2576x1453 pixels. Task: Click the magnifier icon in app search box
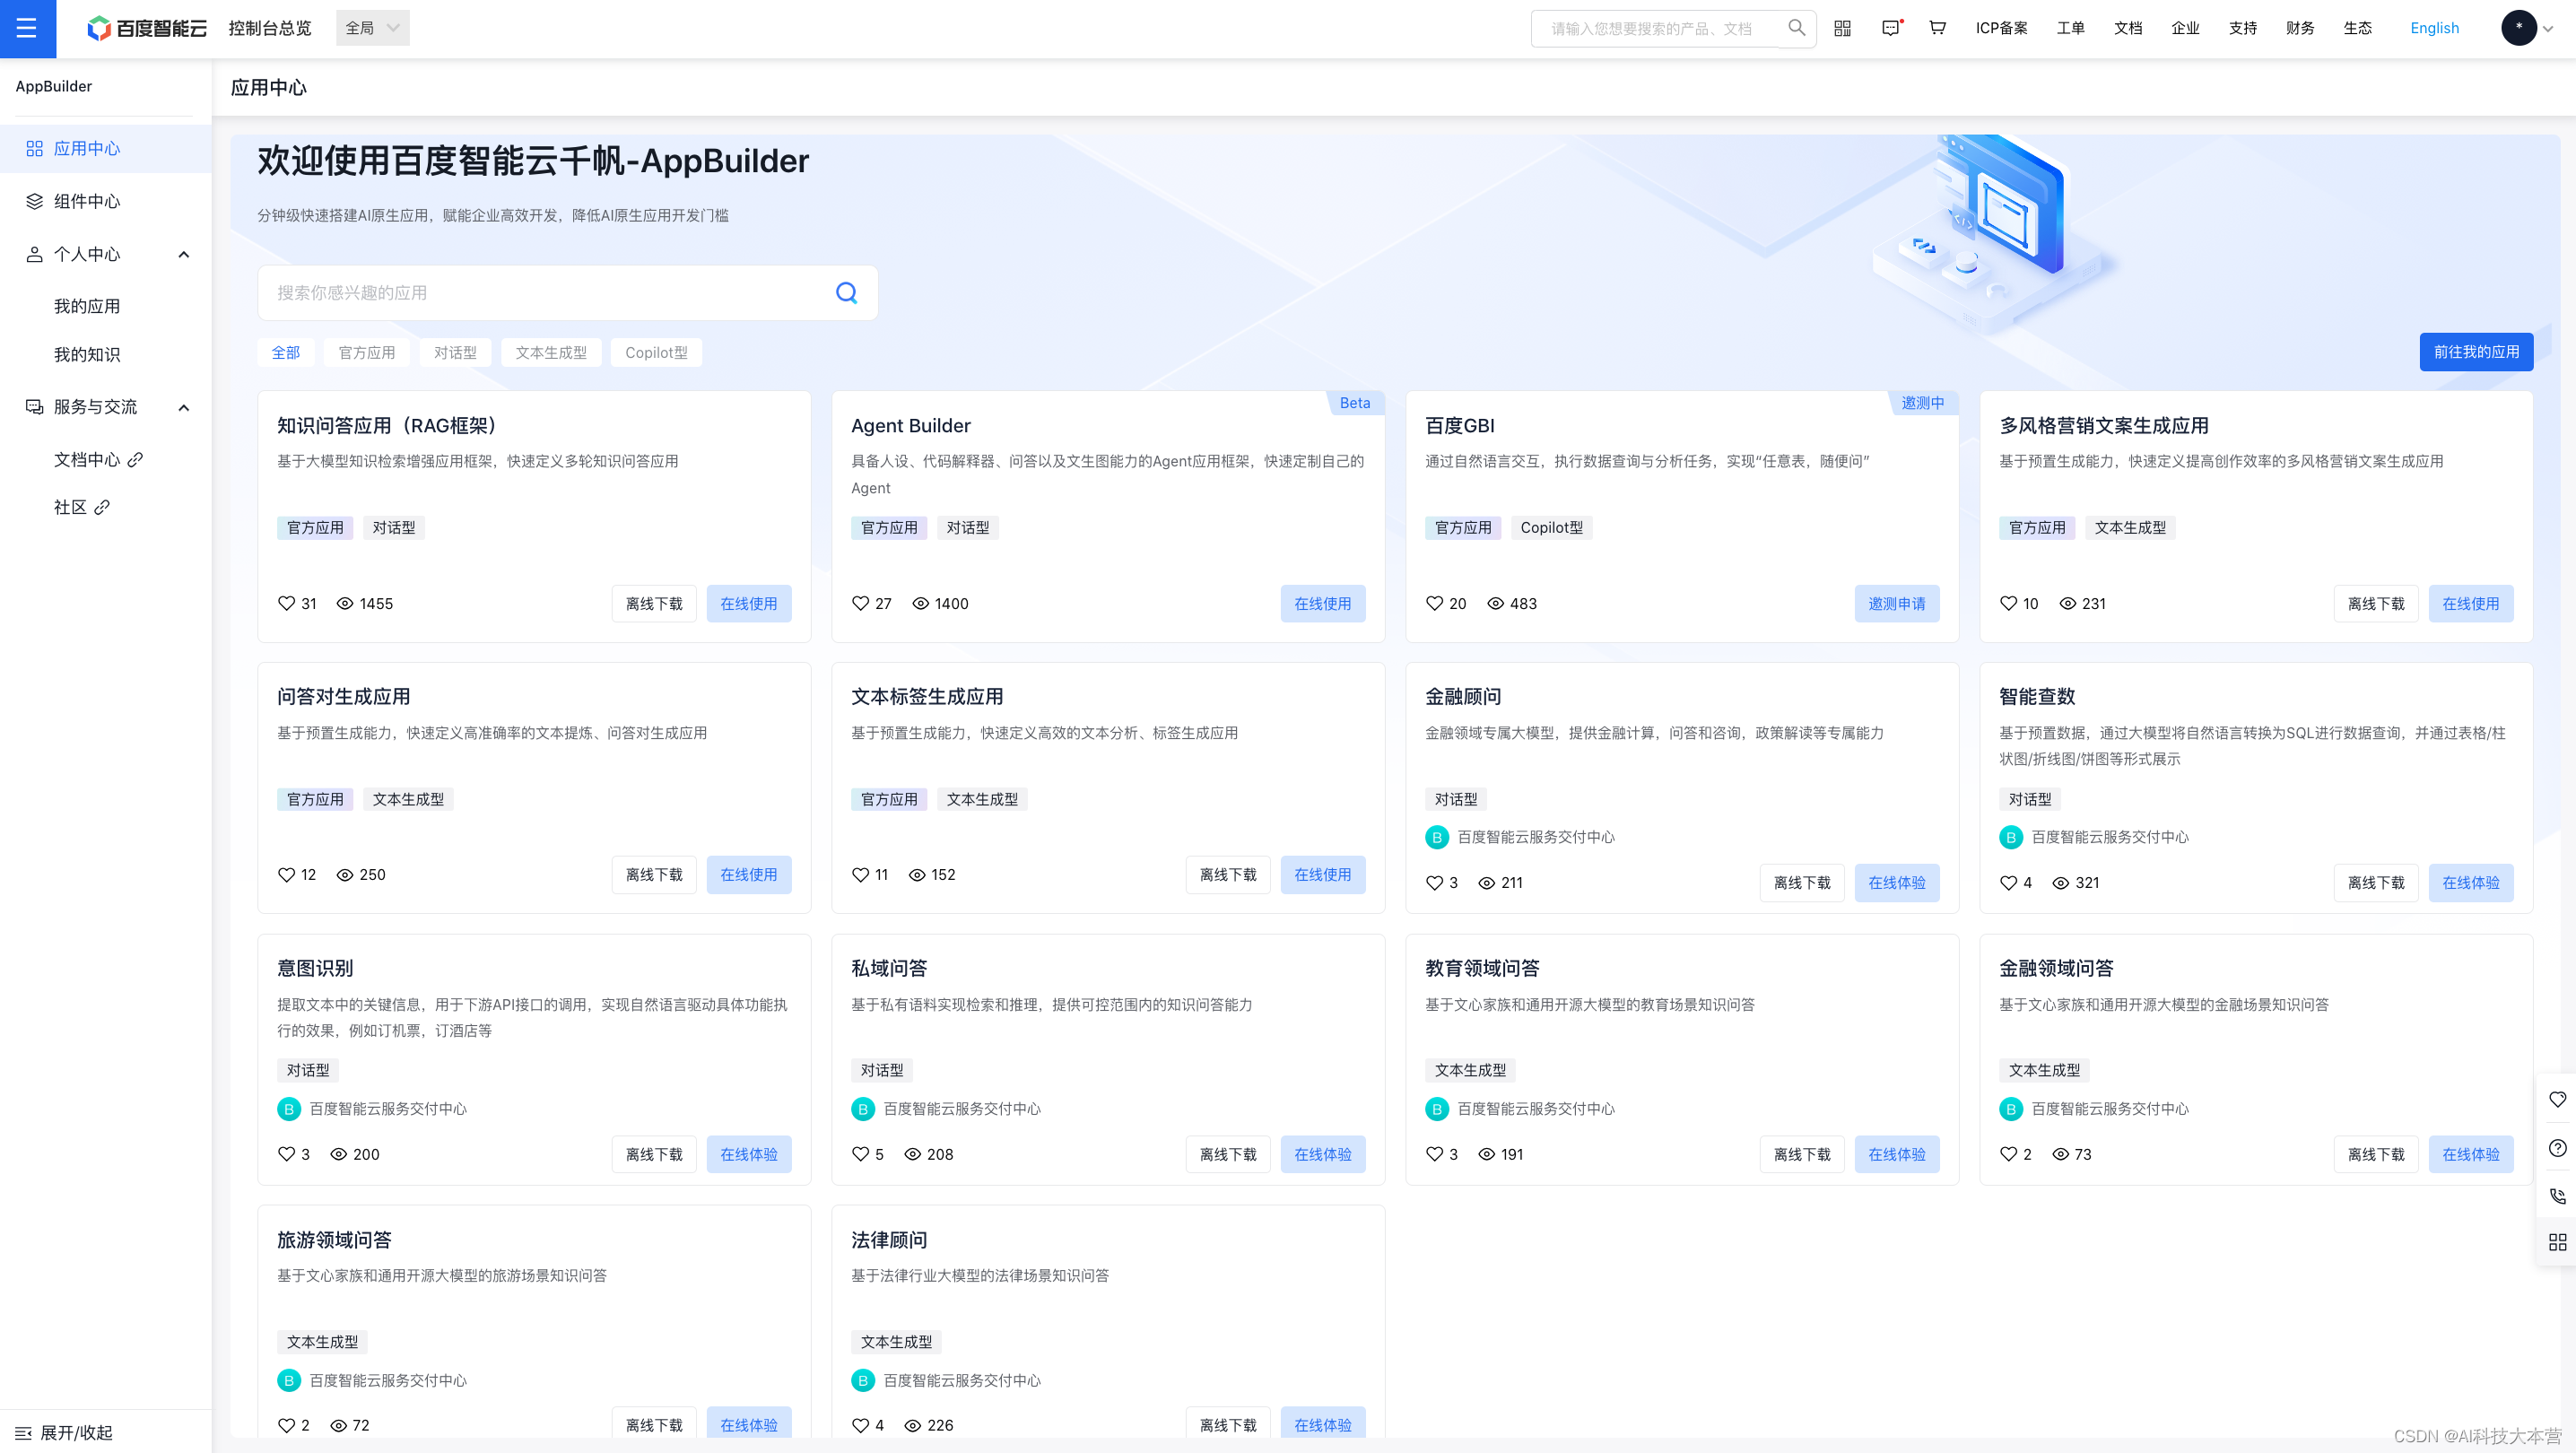[x=846, y=293]
